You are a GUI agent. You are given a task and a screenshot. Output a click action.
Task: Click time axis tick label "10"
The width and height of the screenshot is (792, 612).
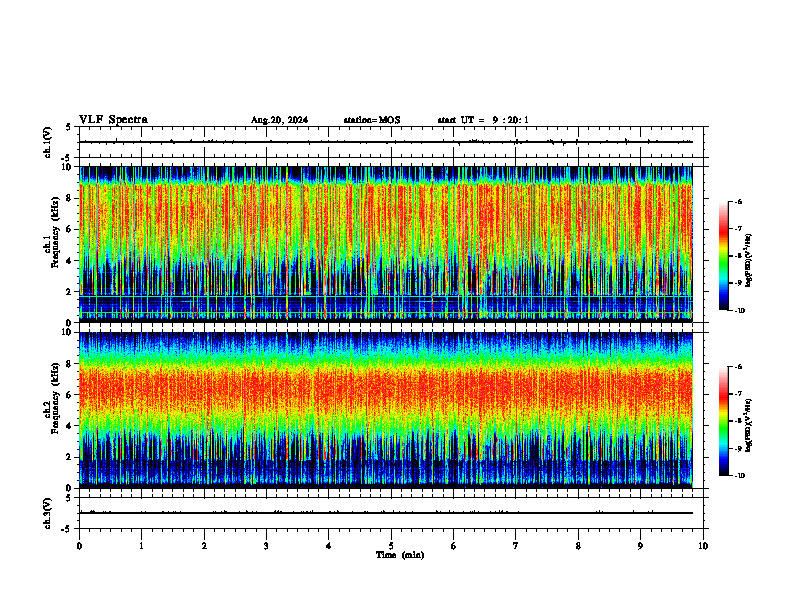703,546
